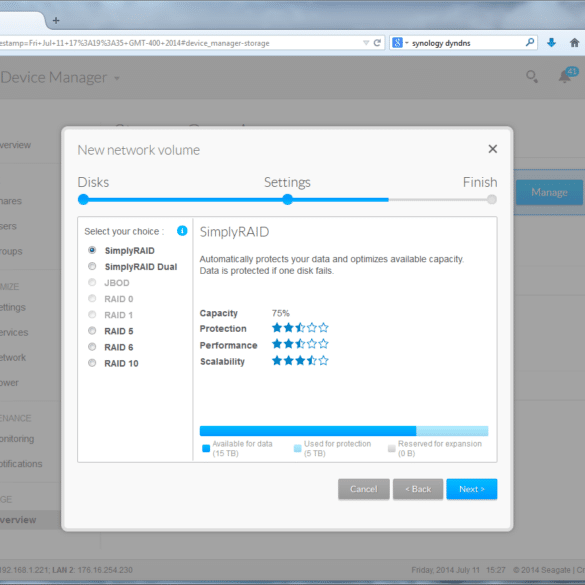Select the RAID 5 radio option
The height and width of the screenshot is (585, 585).
(92, 330)
